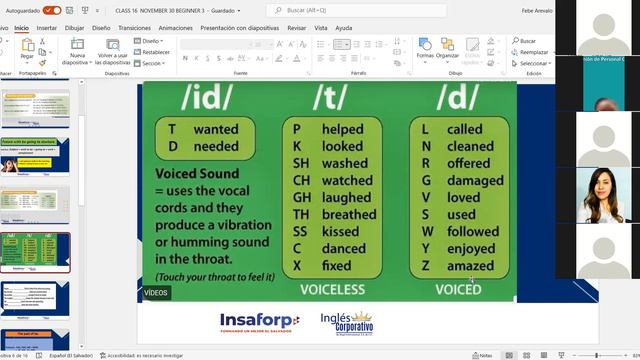Click the Pegar paste icon
This screenshot has height=360, width=640.
(x=27, y=45)
